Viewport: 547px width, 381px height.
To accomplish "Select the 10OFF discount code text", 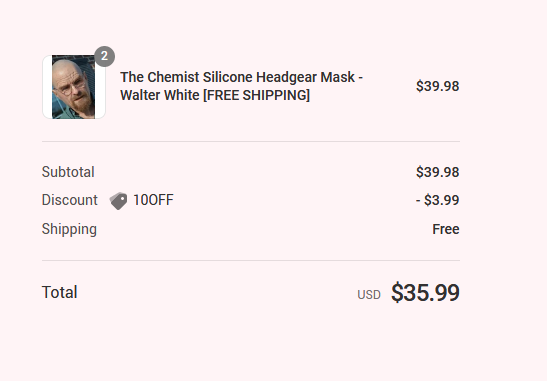I will (153, 200).
